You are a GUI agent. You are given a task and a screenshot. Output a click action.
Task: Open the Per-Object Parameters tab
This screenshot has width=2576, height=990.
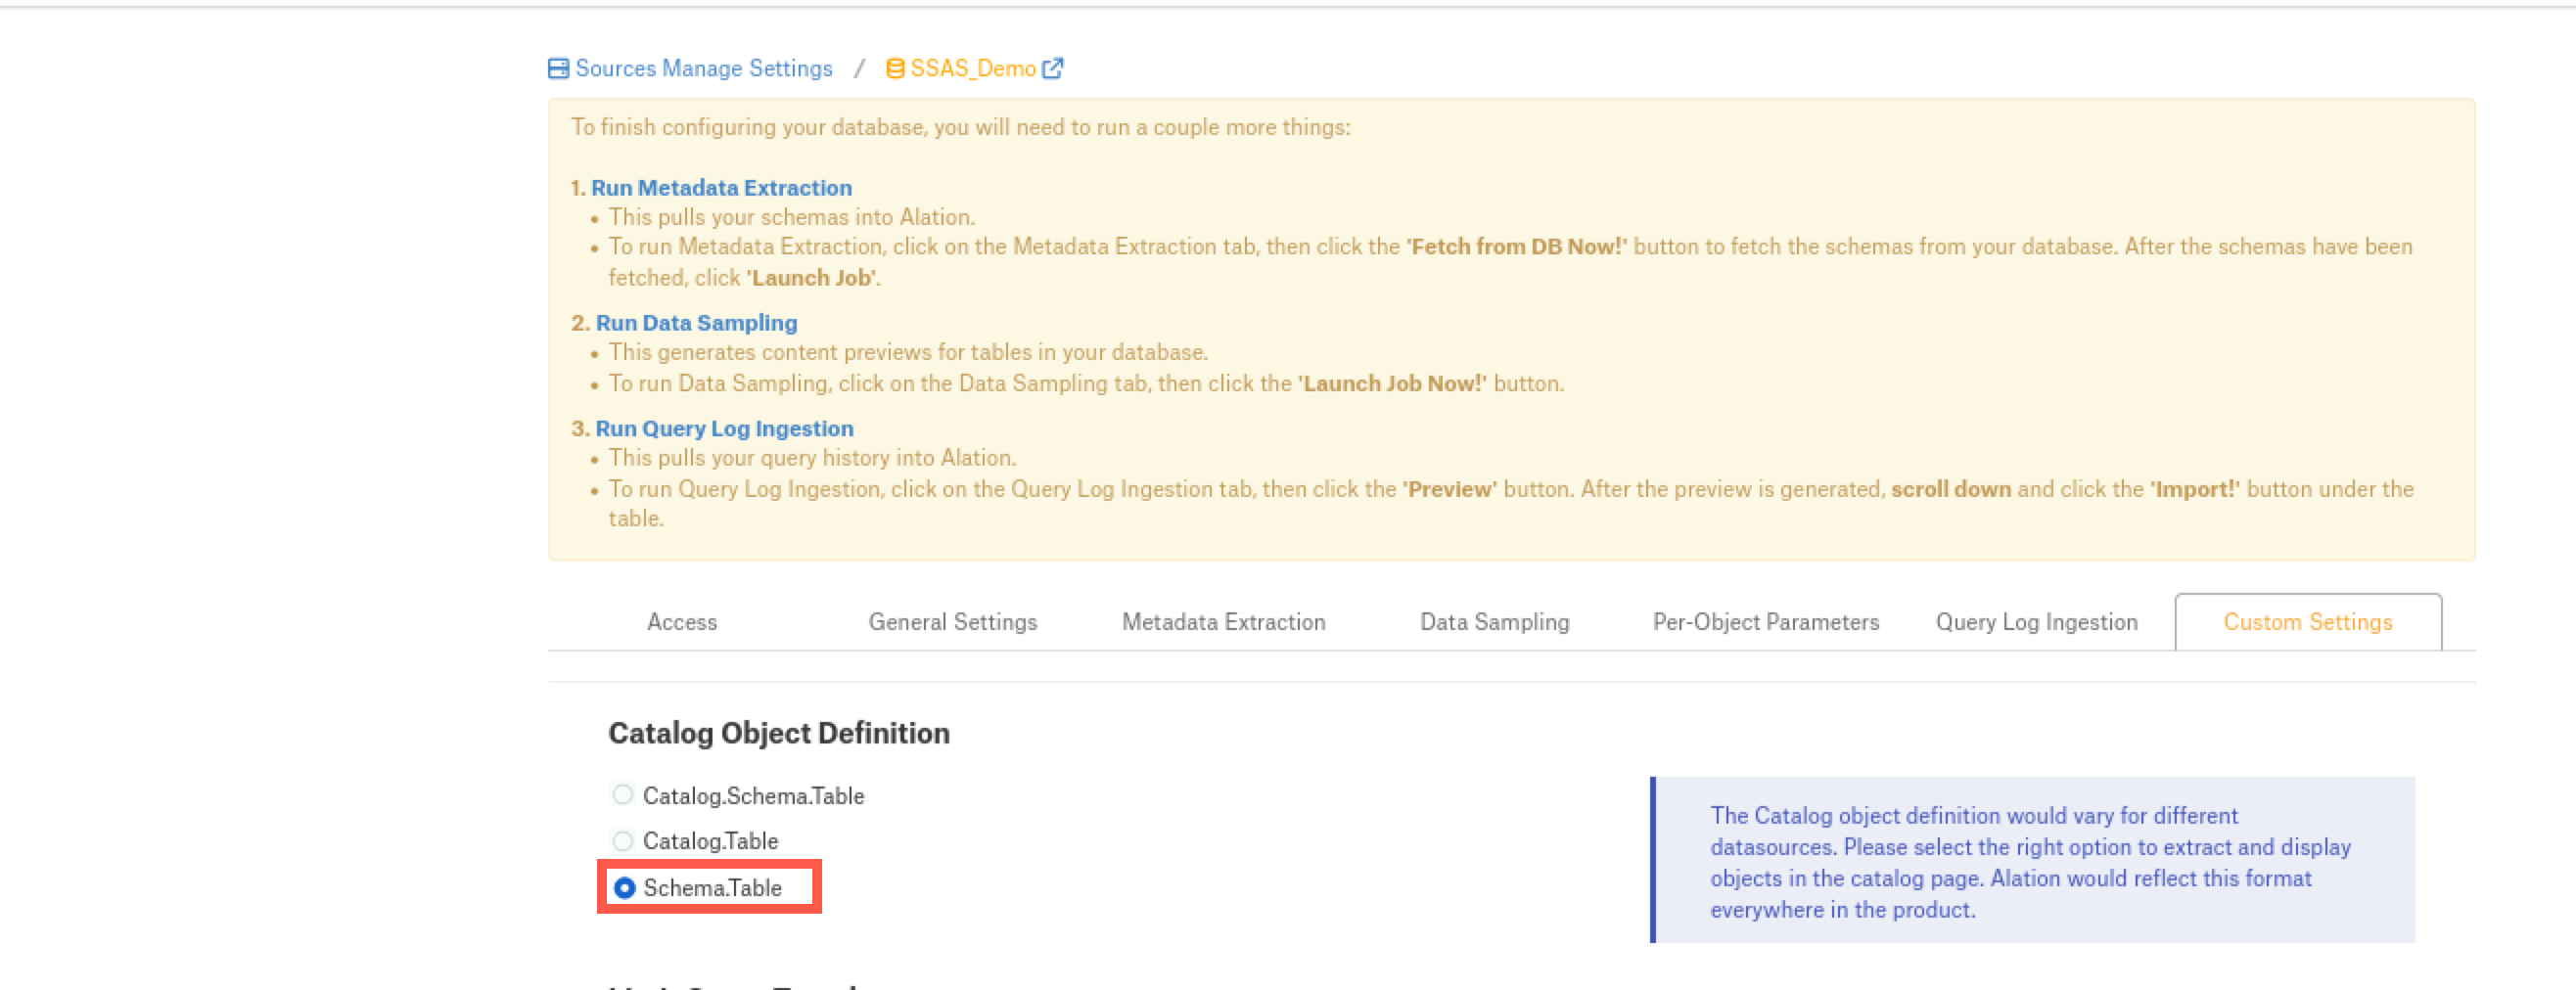point(1766,622)
